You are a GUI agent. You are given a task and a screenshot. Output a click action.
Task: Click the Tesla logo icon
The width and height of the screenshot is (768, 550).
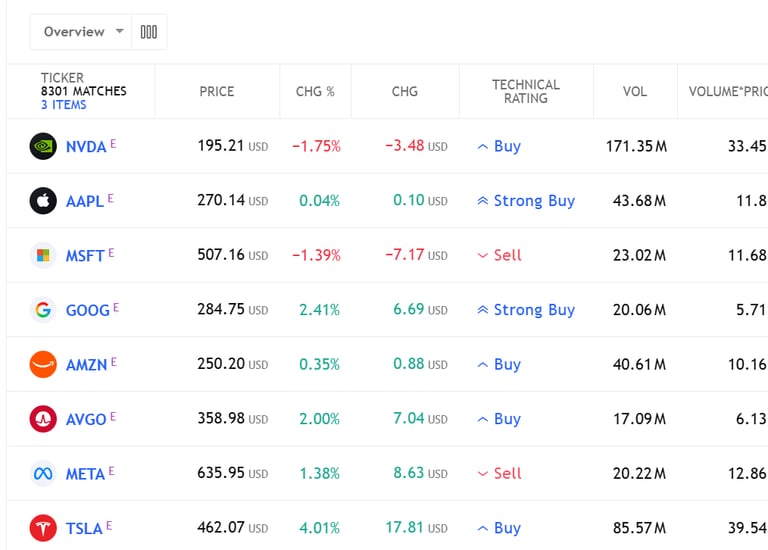pos(43,527)
